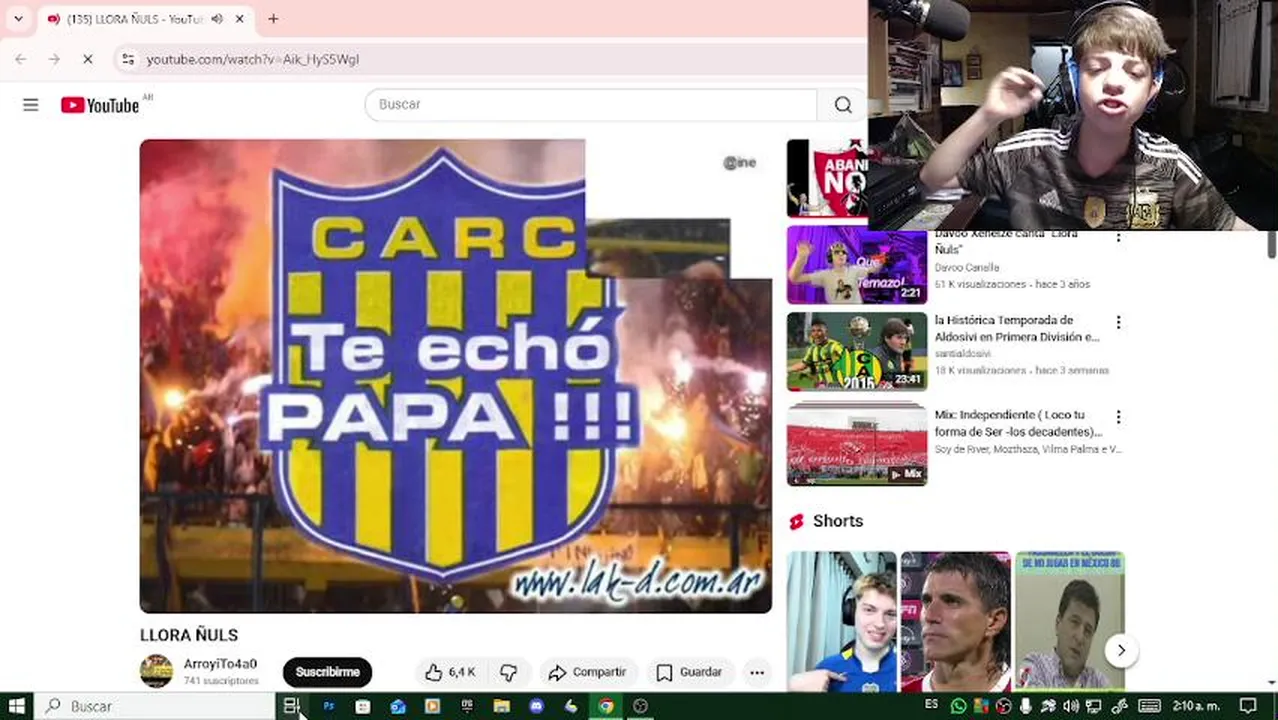Show next Shorts with the arrow button
The width and height of the screenshot is (1278, 720).
1121,650
